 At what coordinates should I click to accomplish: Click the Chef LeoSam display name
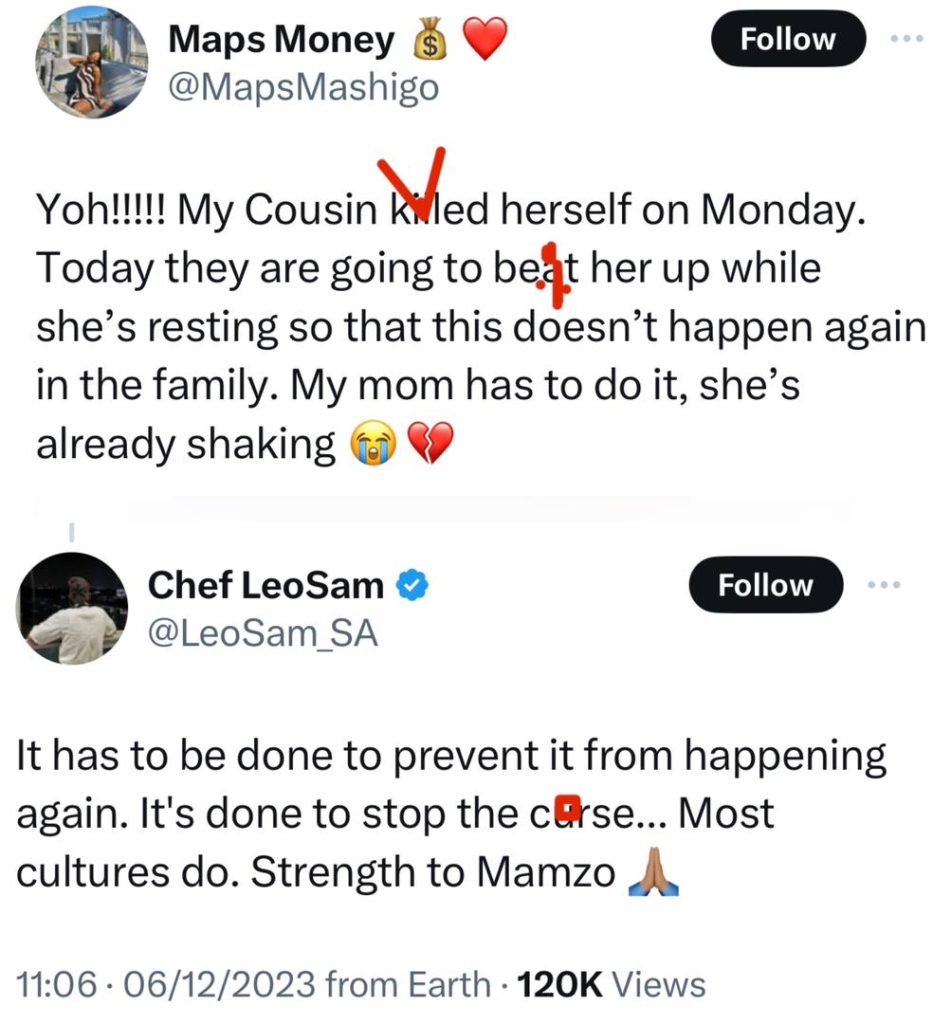tap(265, 585)
